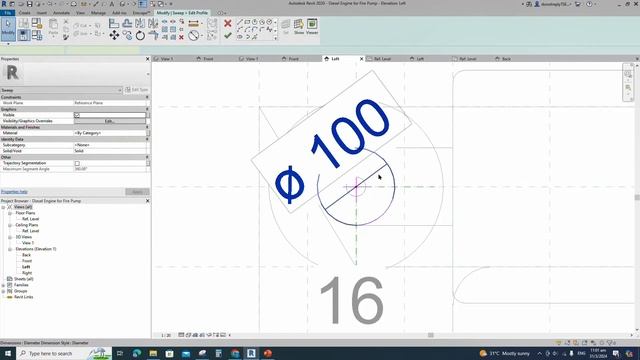Click the view scale 1:20 control
Image resolution: width=640 pixels, height=360 pixels.
pyautogui.click(x=166, y=335)
